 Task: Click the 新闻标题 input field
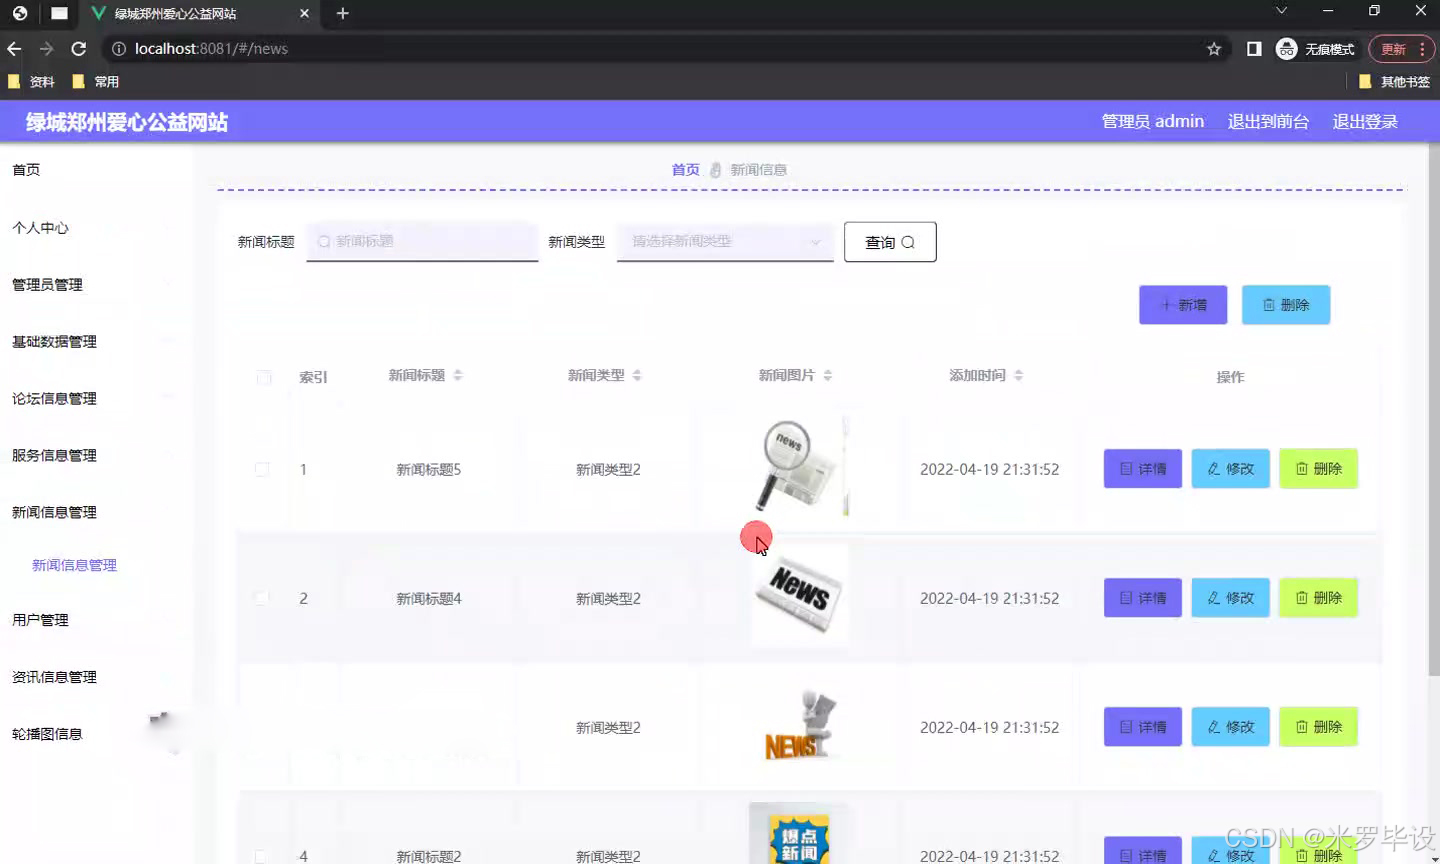tap(422, 241)
